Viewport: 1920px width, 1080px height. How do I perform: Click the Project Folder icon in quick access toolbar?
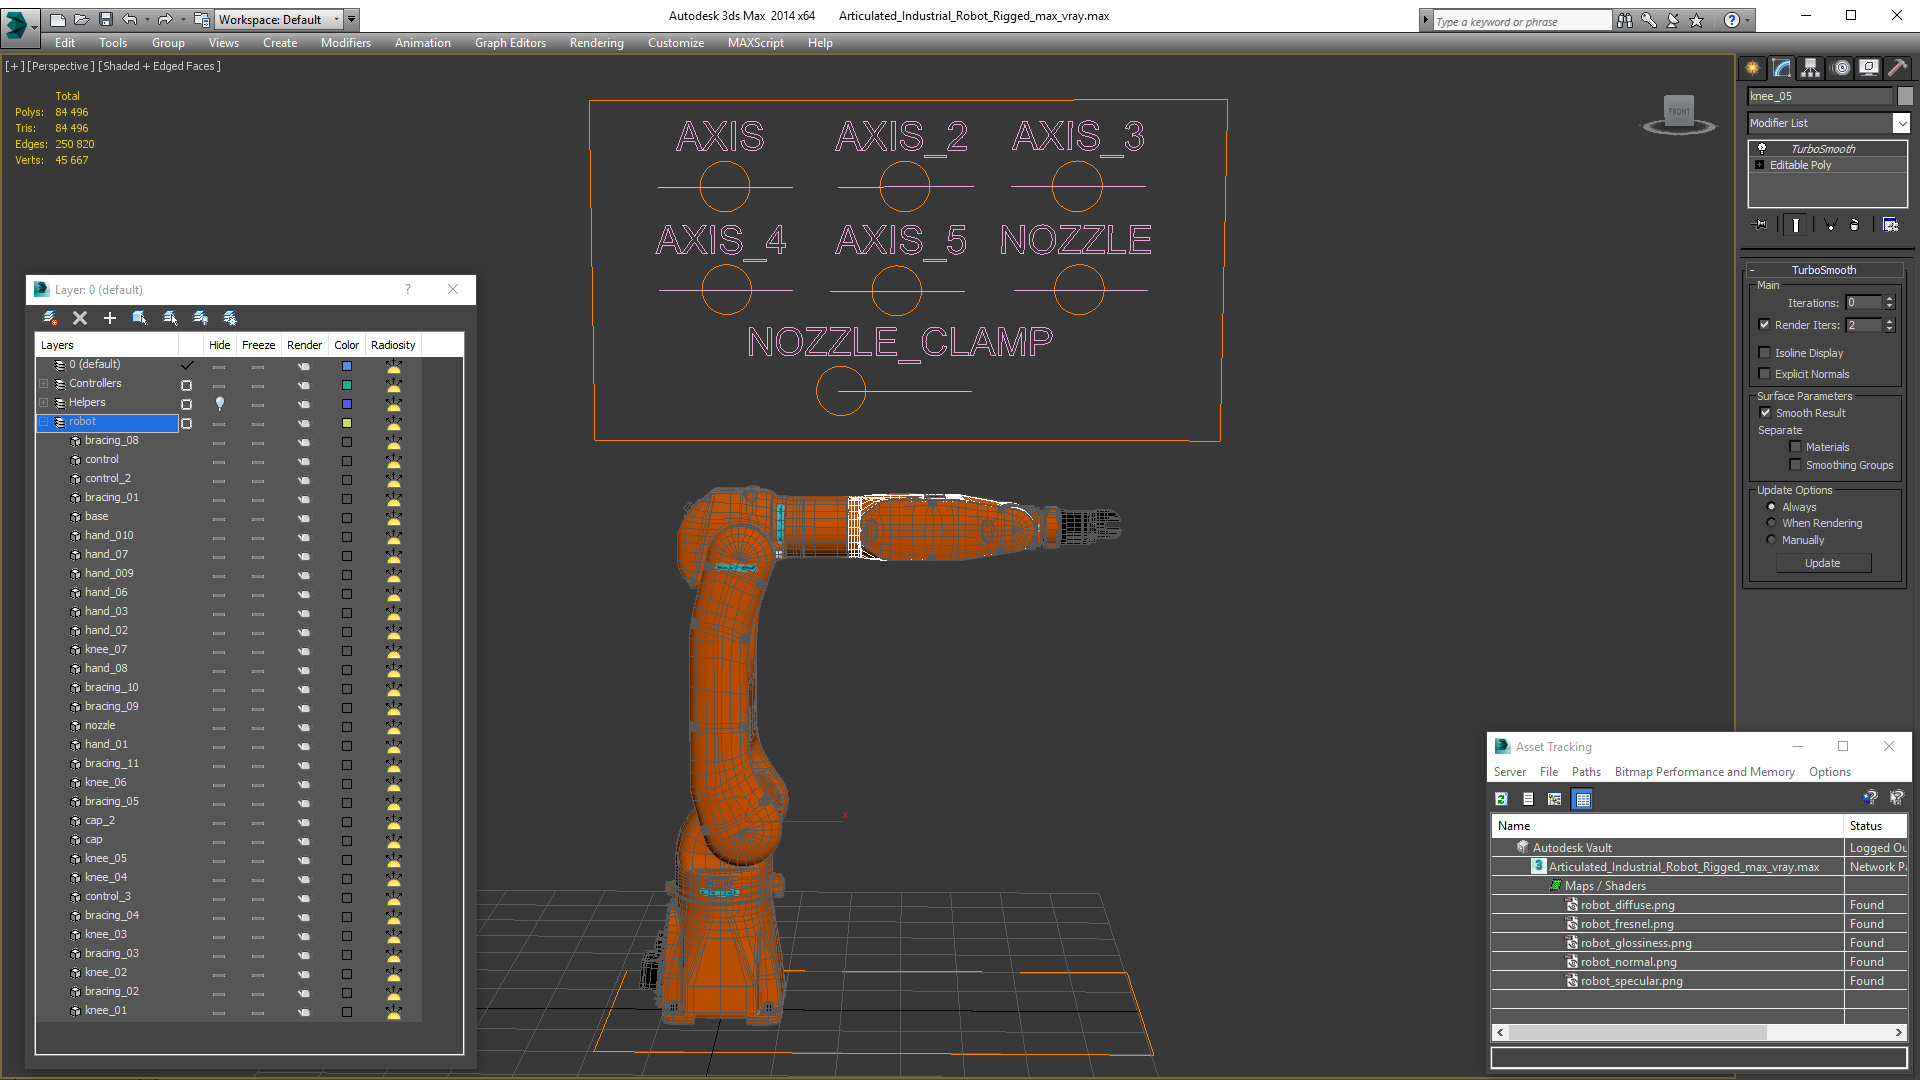click(202, 19)
